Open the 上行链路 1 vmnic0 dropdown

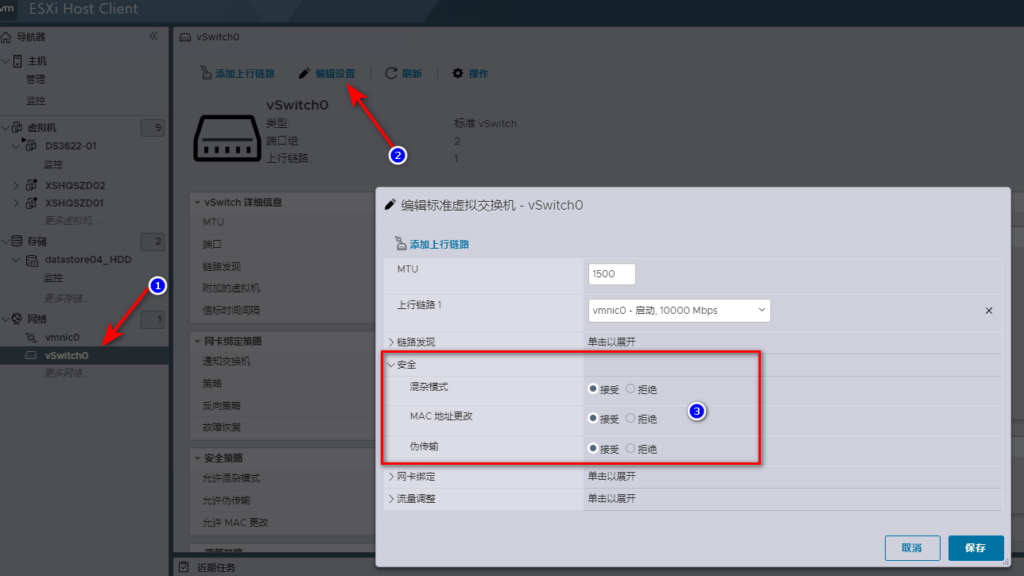(679, 311)
